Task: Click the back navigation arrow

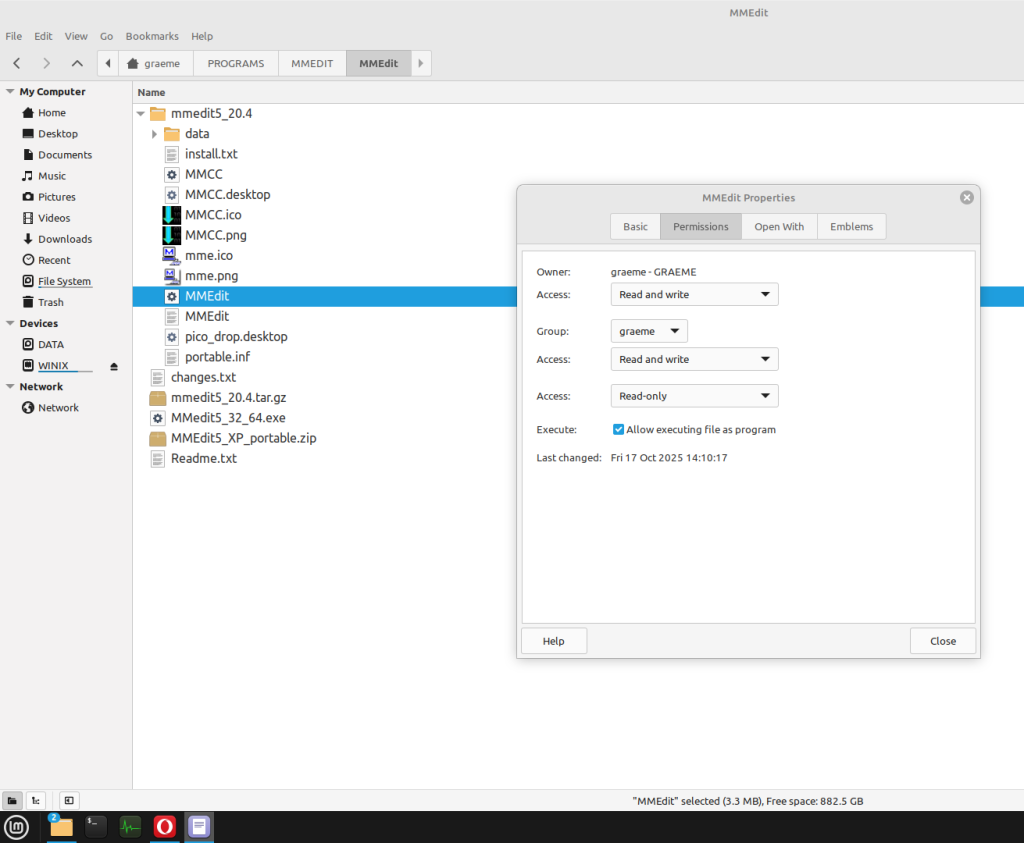Action: pos(17,63)
